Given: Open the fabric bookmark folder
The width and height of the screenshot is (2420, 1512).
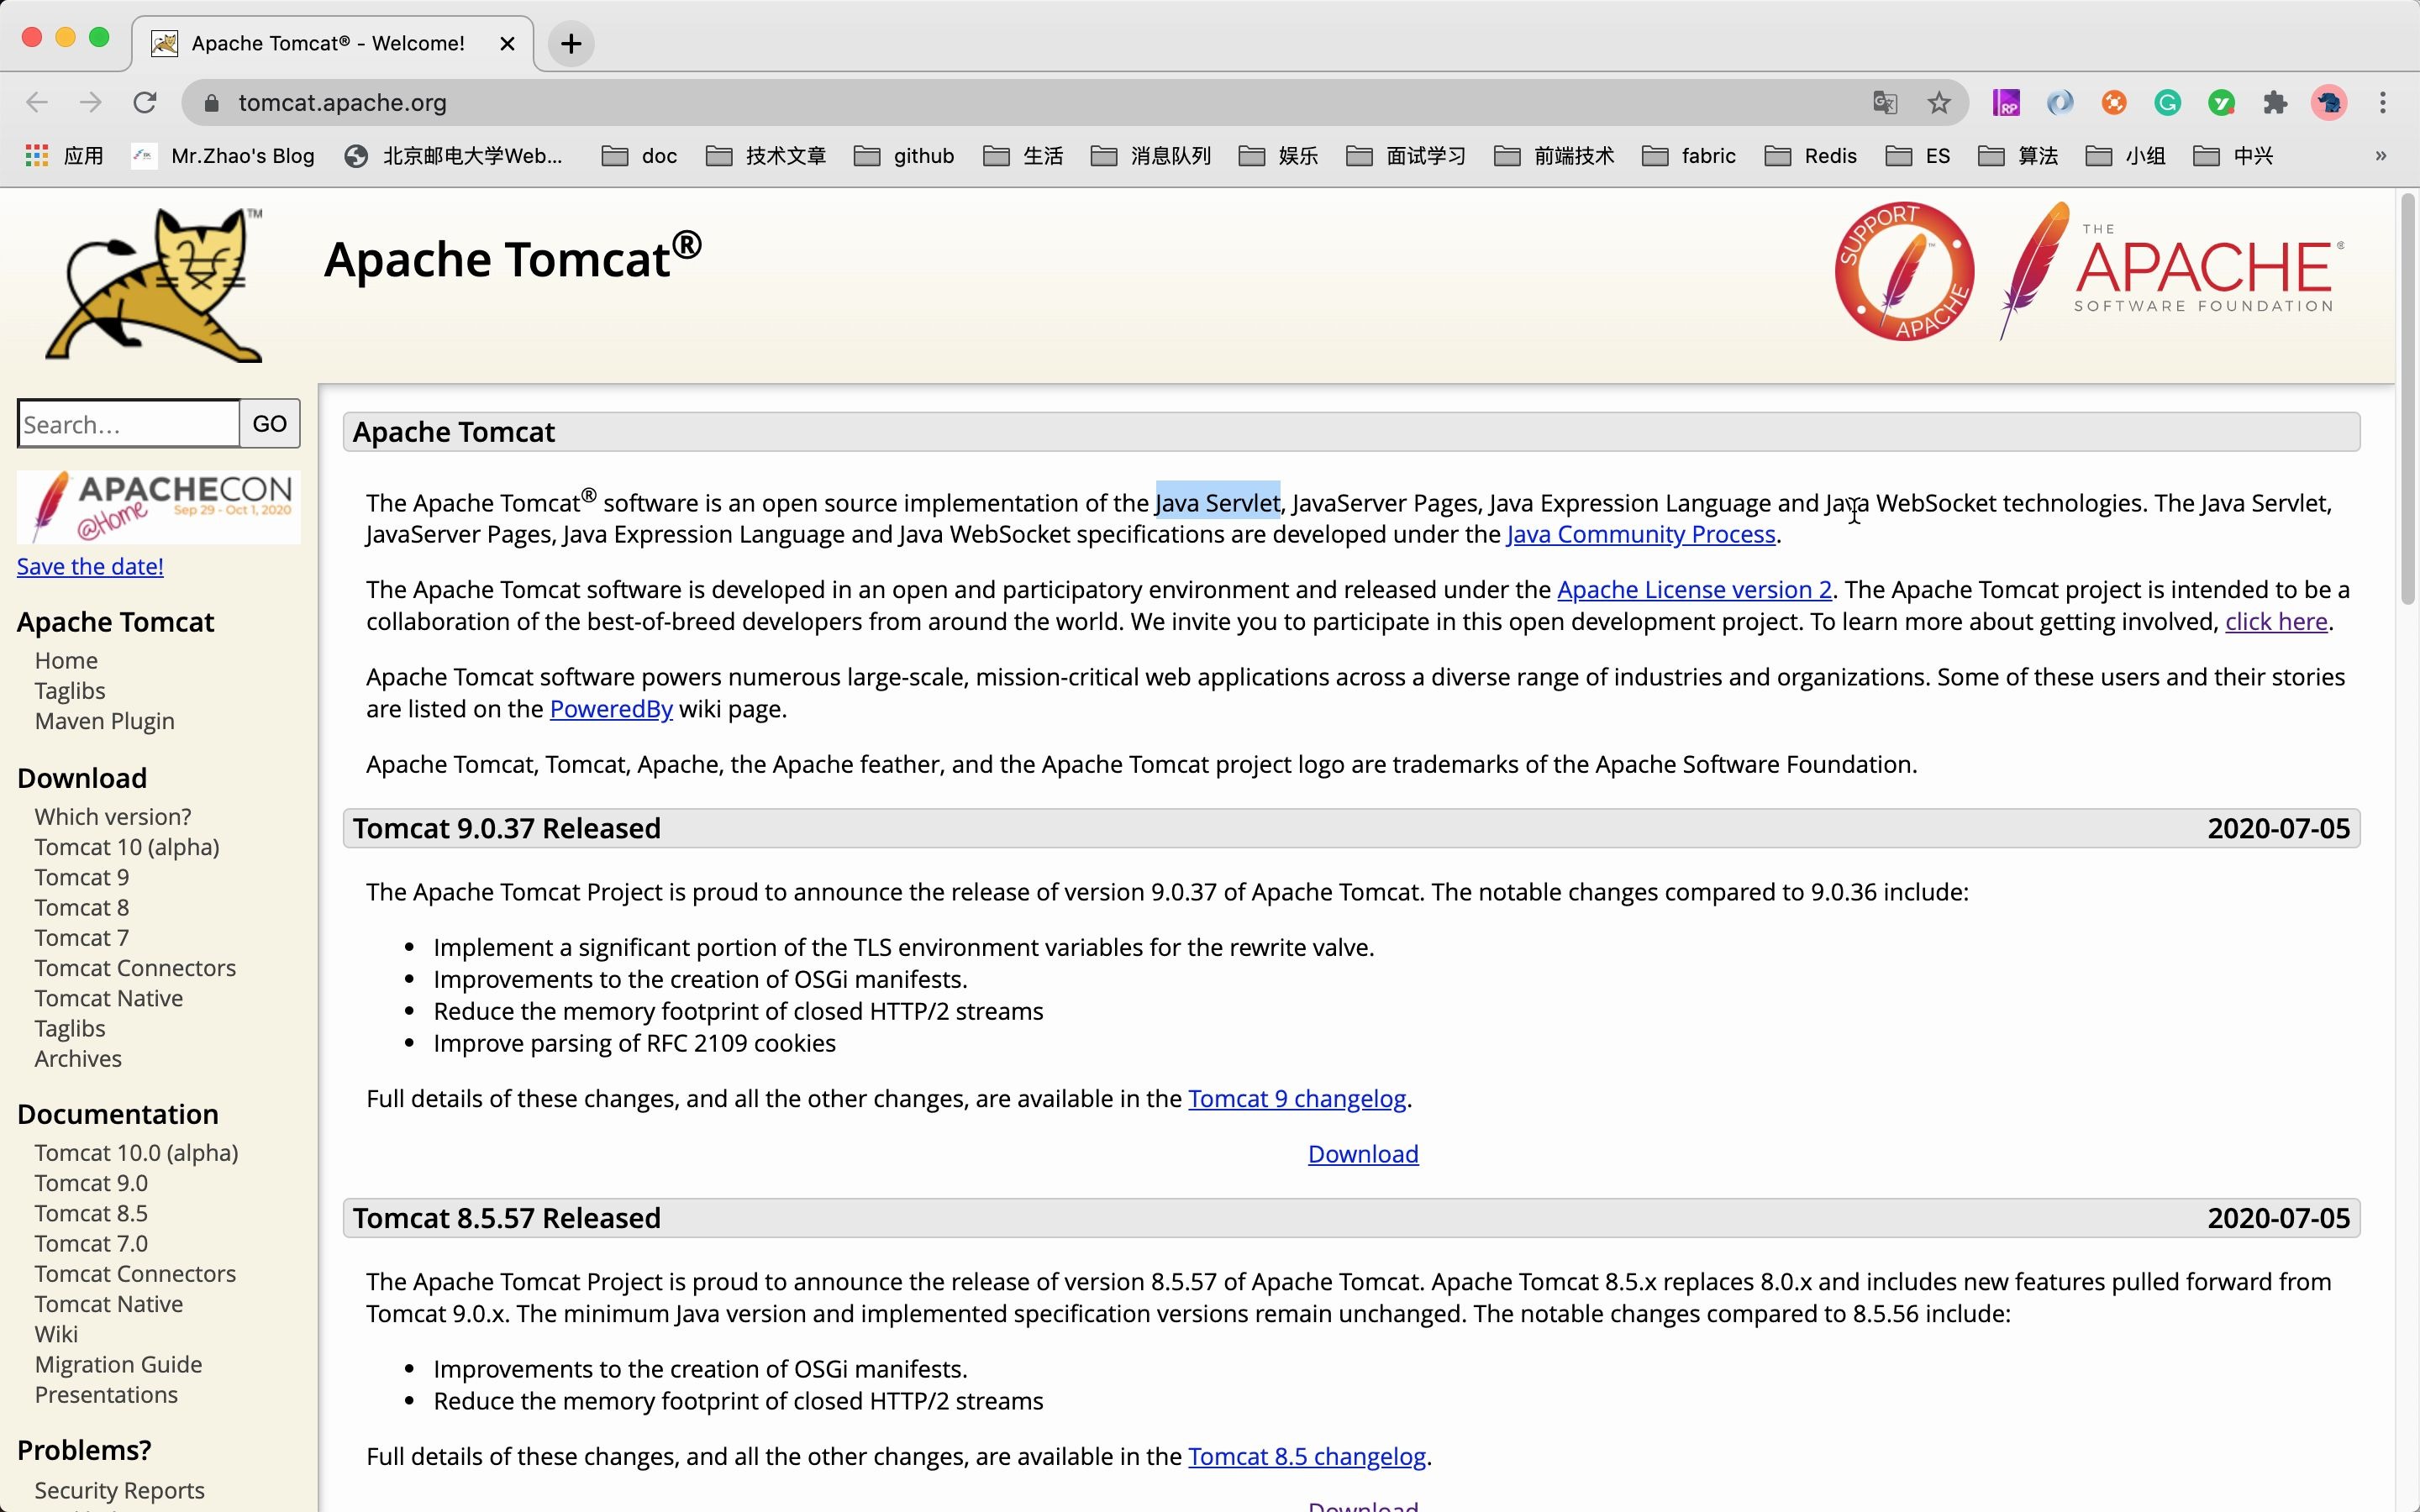Looking at the screenshot, I should (x=1689, y=155).
